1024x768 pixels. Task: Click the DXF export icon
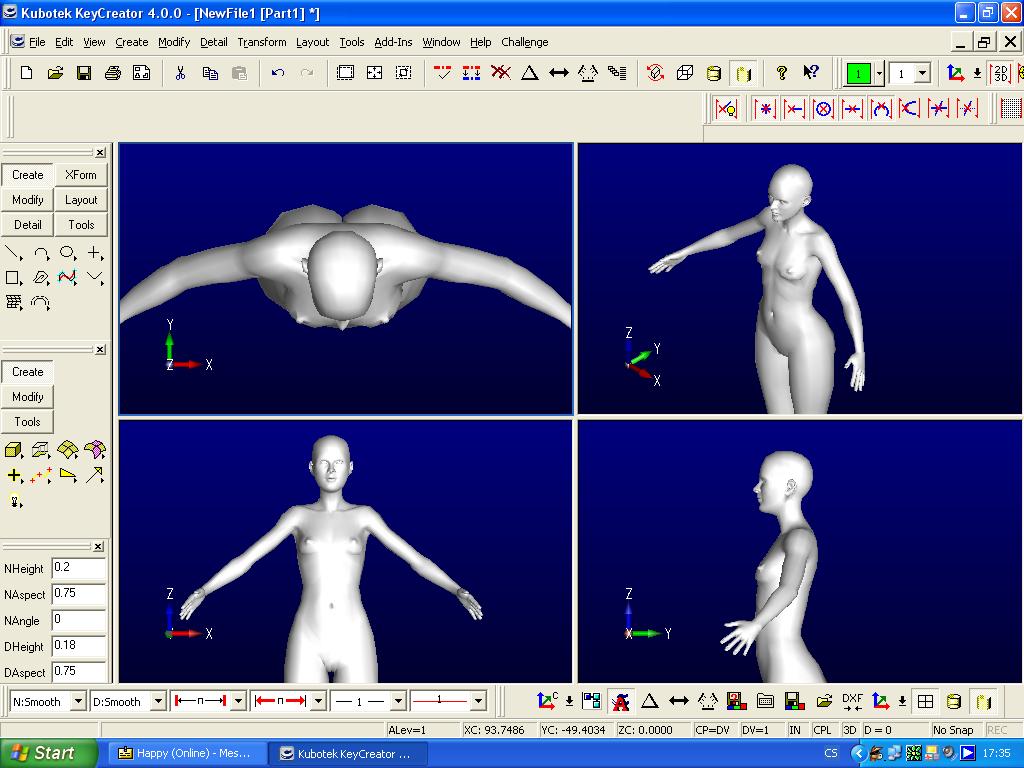click(852, 701)
